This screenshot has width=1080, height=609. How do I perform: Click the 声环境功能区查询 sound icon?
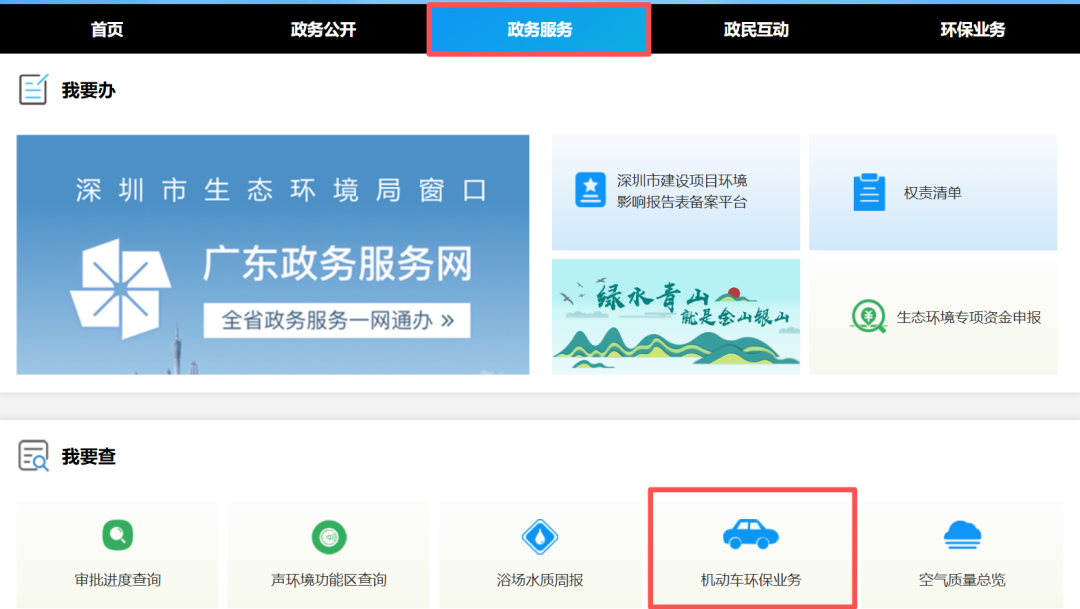click(329, 537)
